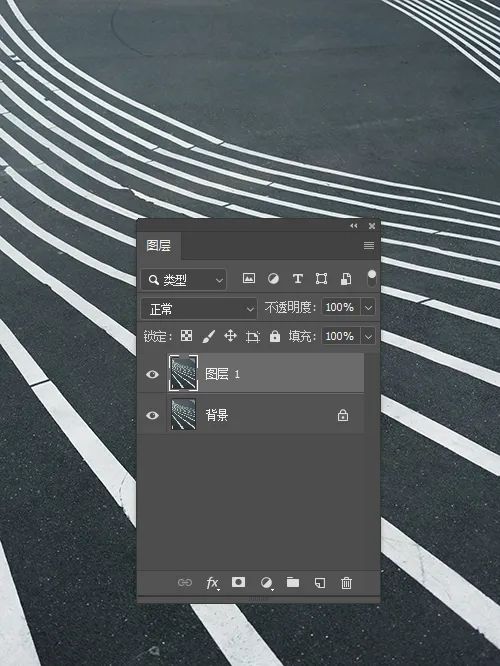
Task: Open the 正常 blend mode dropdown
Action: (x=199, y=309)
